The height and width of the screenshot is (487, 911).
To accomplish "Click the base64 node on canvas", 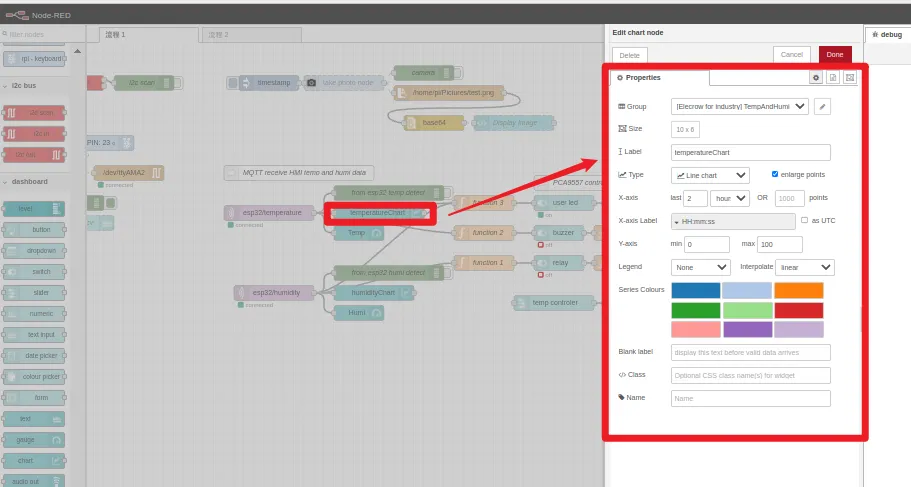I will point(434,123).
